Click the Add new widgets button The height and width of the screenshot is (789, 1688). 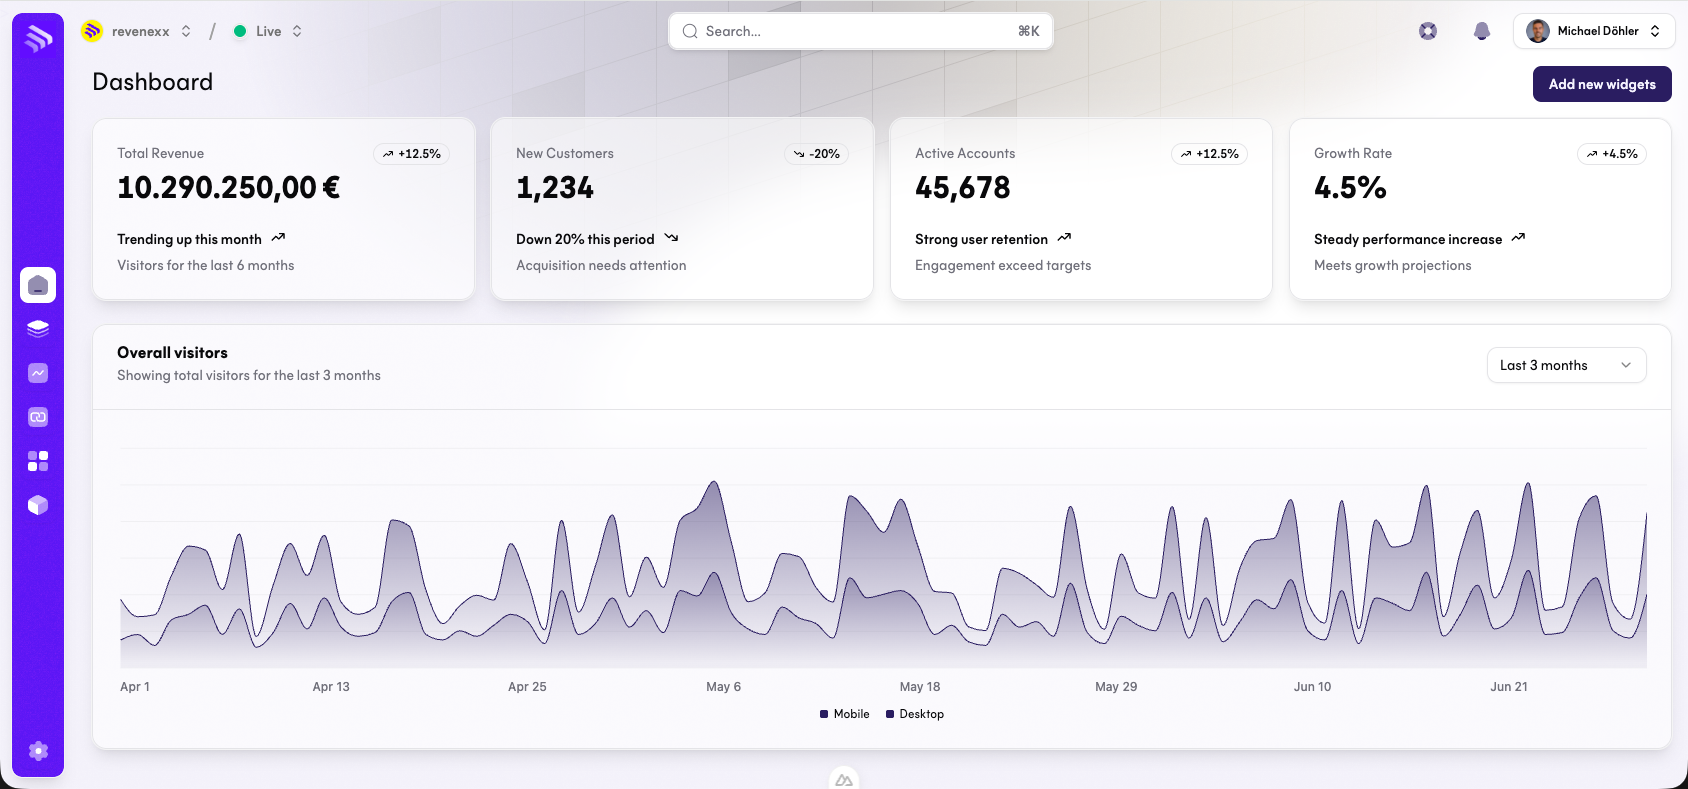coord(1602,84)
